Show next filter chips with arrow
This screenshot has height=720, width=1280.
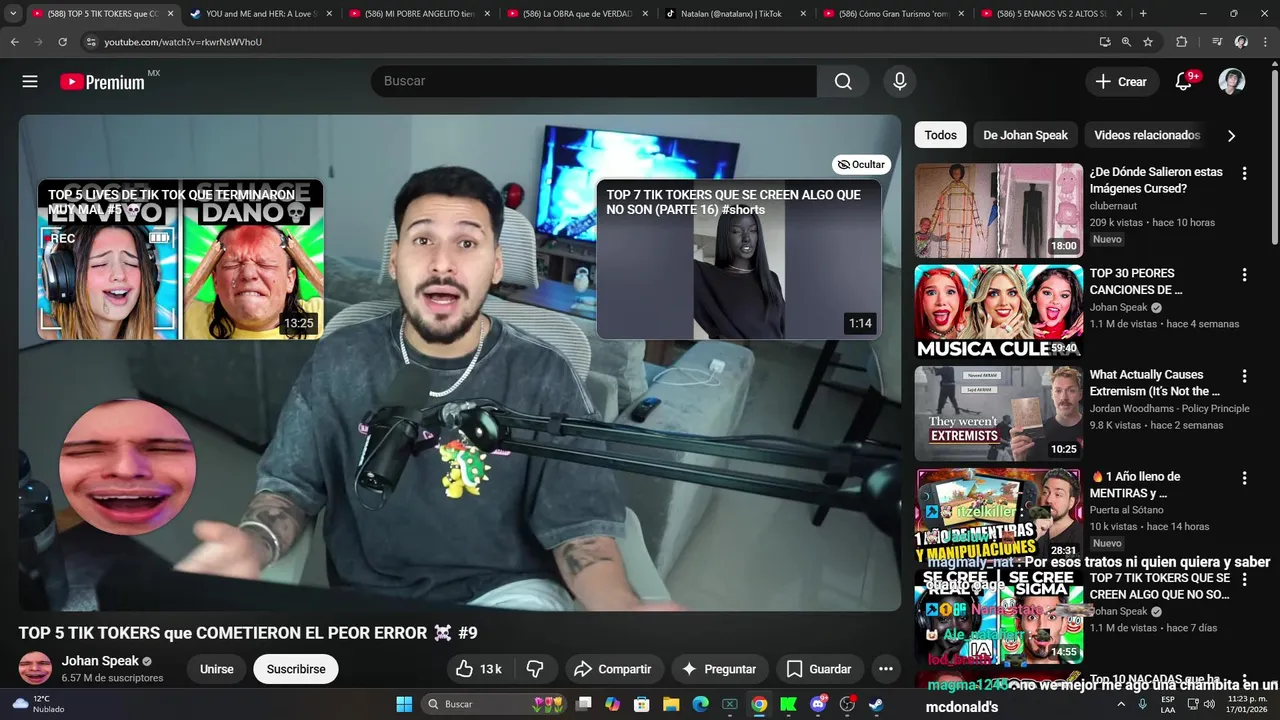coord(1231,136)
